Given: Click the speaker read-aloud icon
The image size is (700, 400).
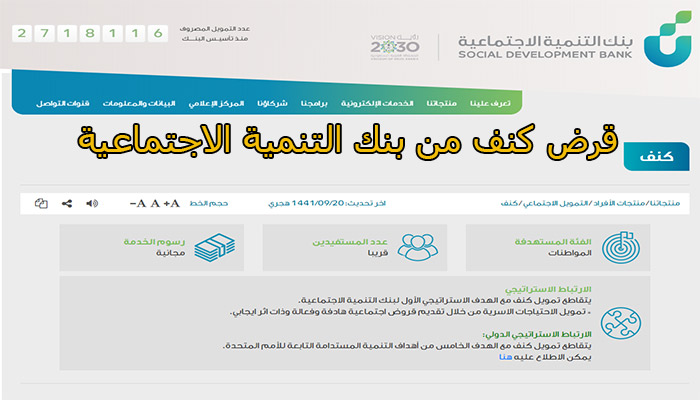Looking at the screenshot, I should [92, 204].
